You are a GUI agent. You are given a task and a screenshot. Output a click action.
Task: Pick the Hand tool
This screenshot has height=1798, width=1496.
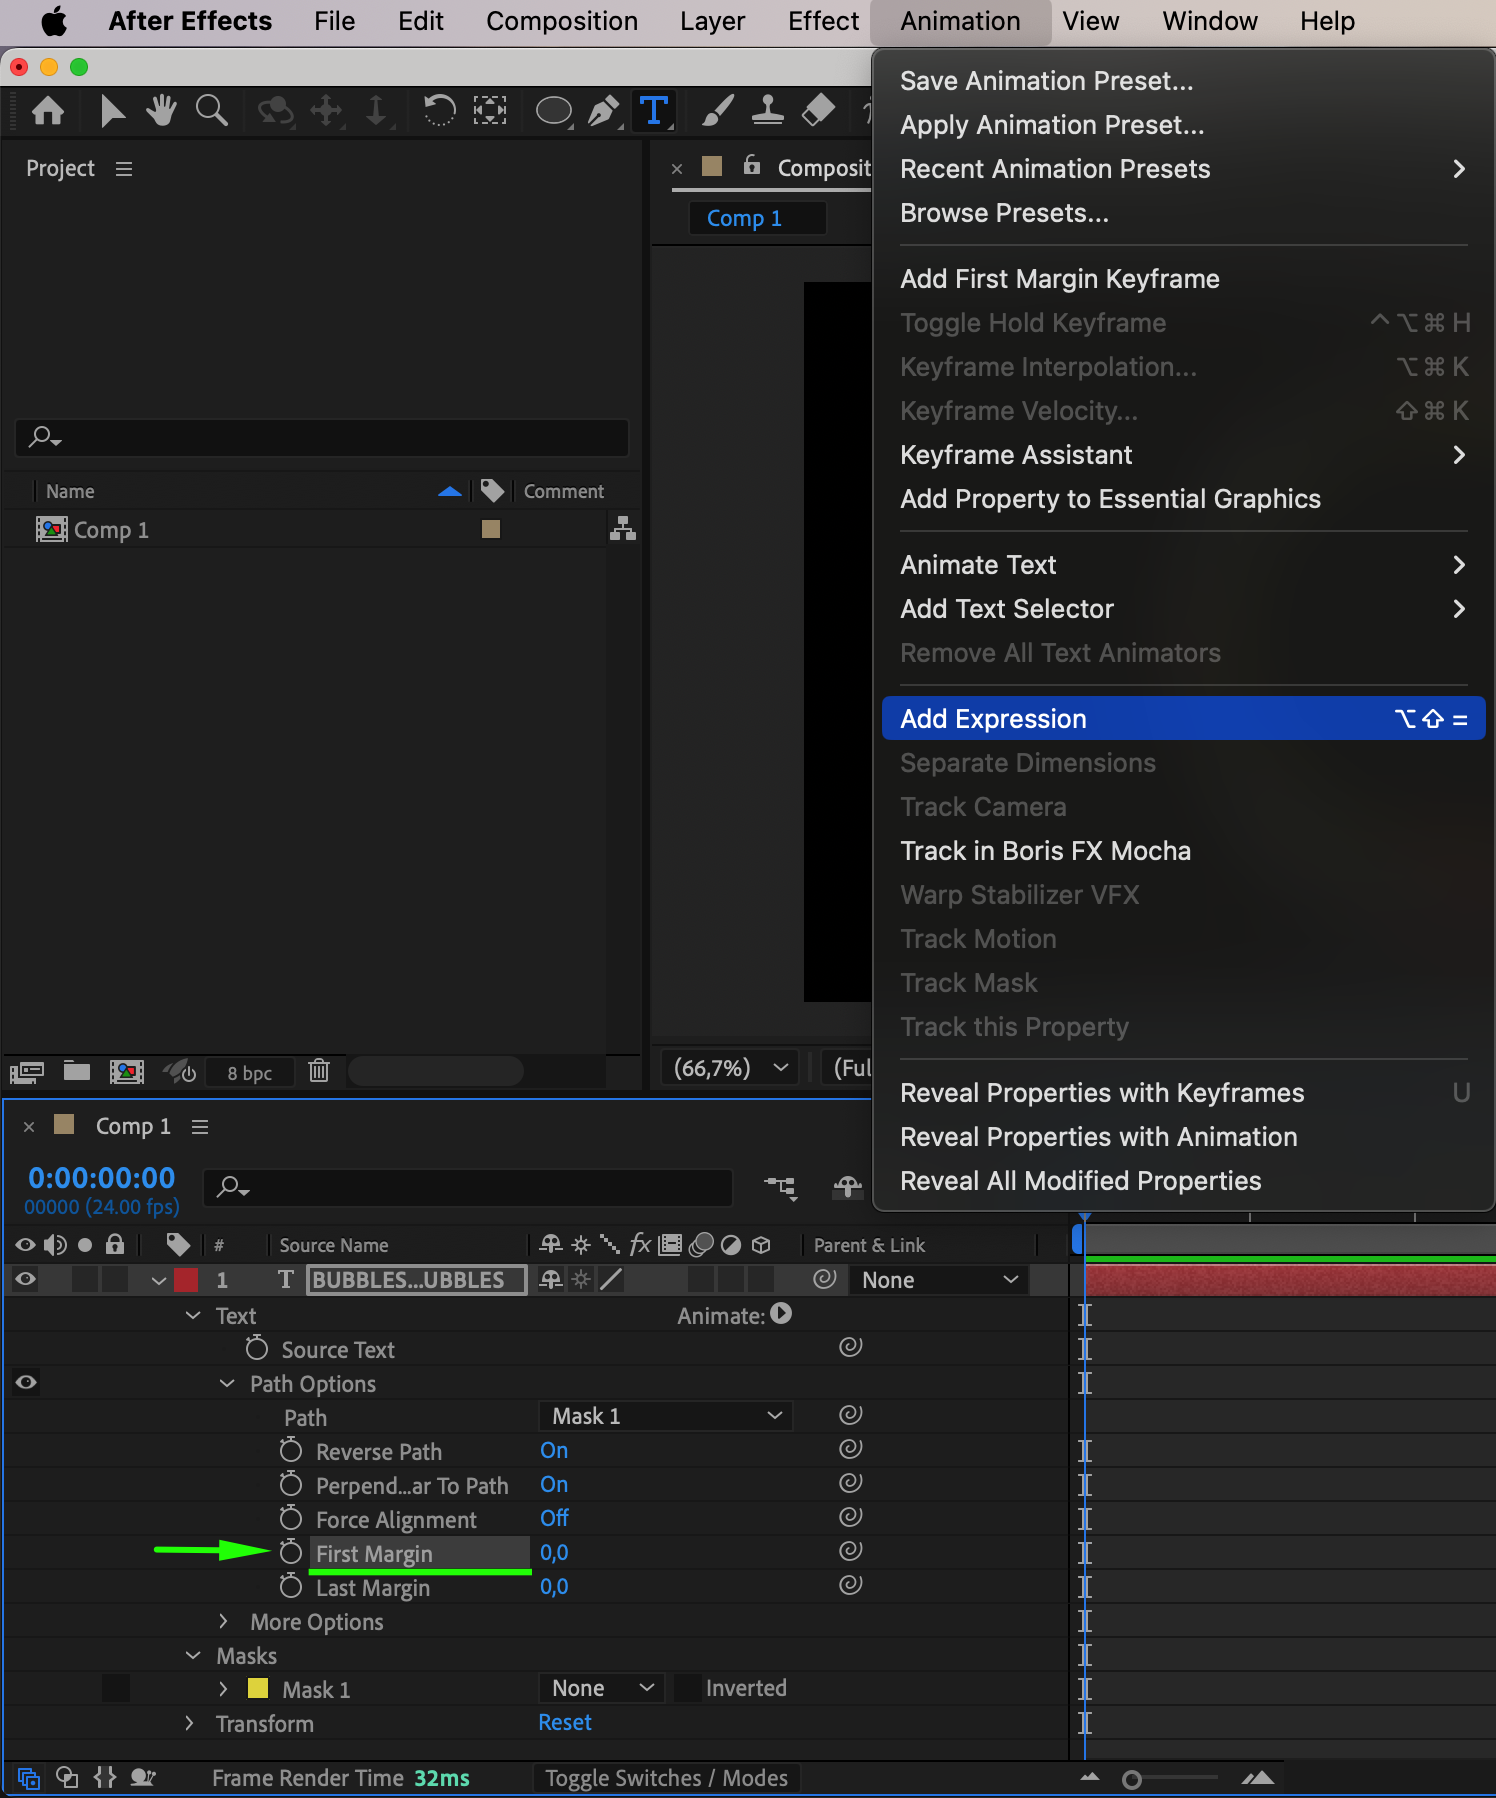[x=161, y=110]
